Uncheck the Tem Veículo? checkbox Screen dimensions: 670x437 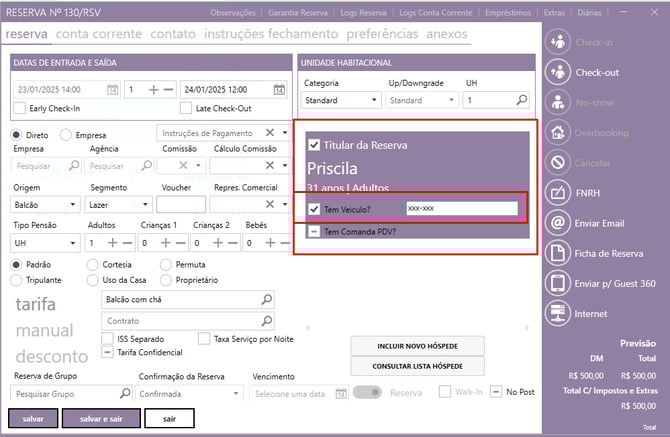[313, 208]
